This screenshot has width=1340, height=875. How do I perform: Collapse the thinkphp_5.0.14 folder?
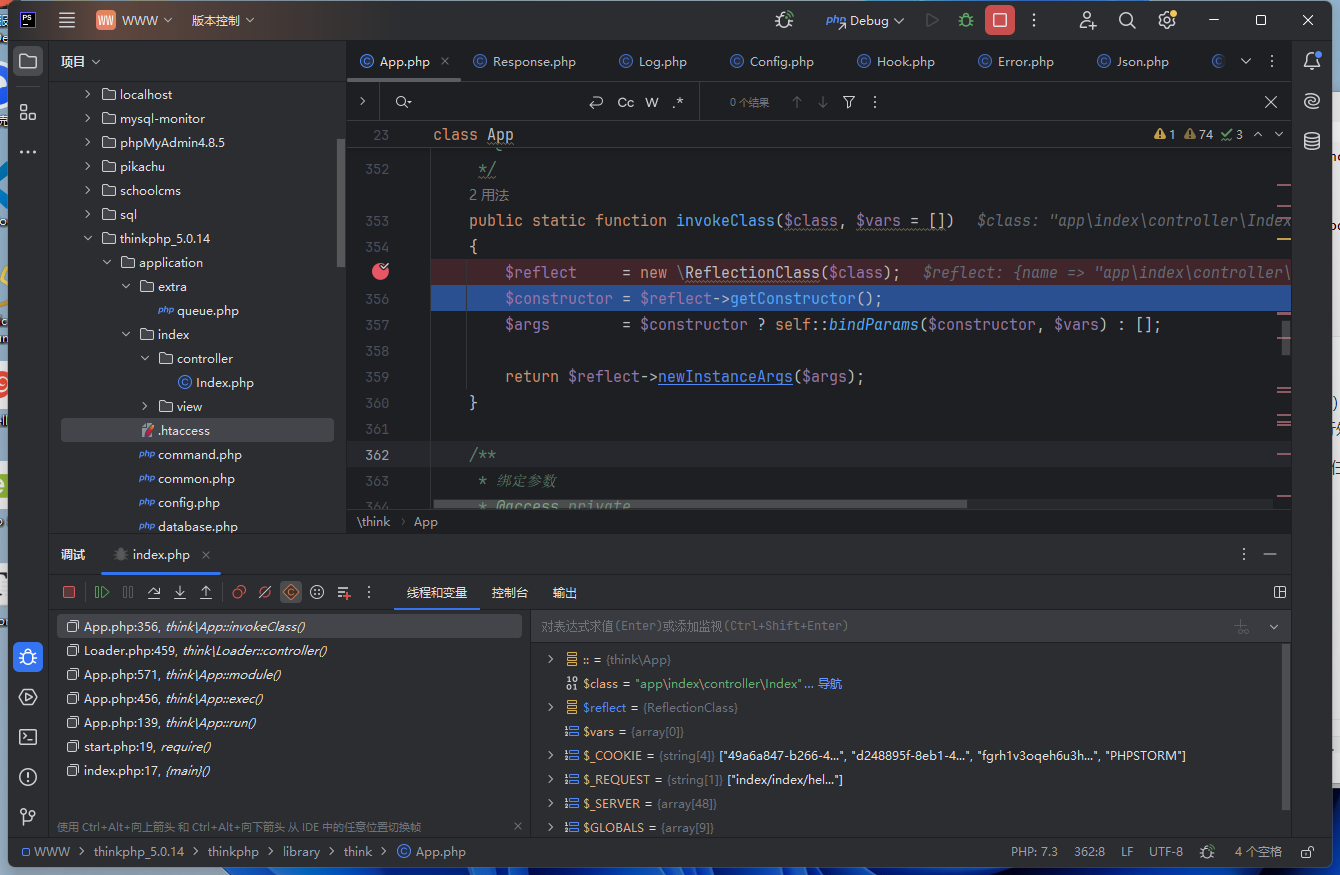pyautogui.click(x=87, y=238)
